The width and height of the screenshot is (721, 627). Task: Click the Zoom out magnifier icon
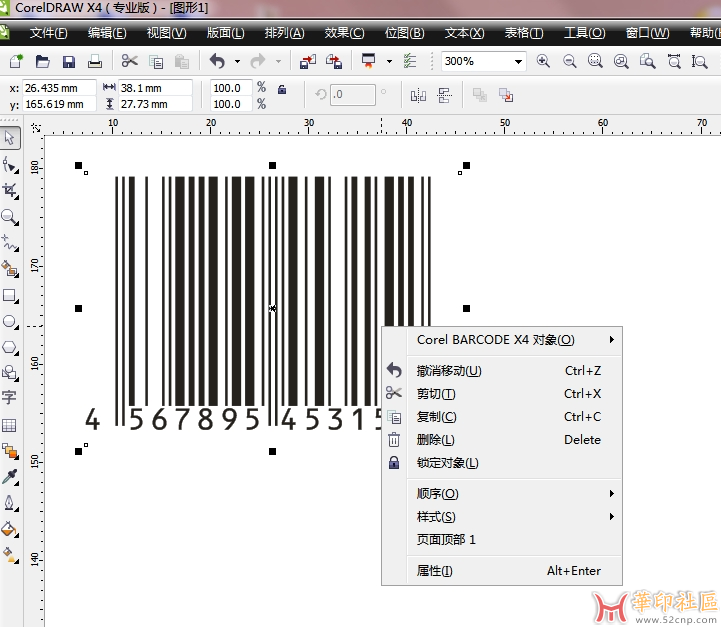570,61
